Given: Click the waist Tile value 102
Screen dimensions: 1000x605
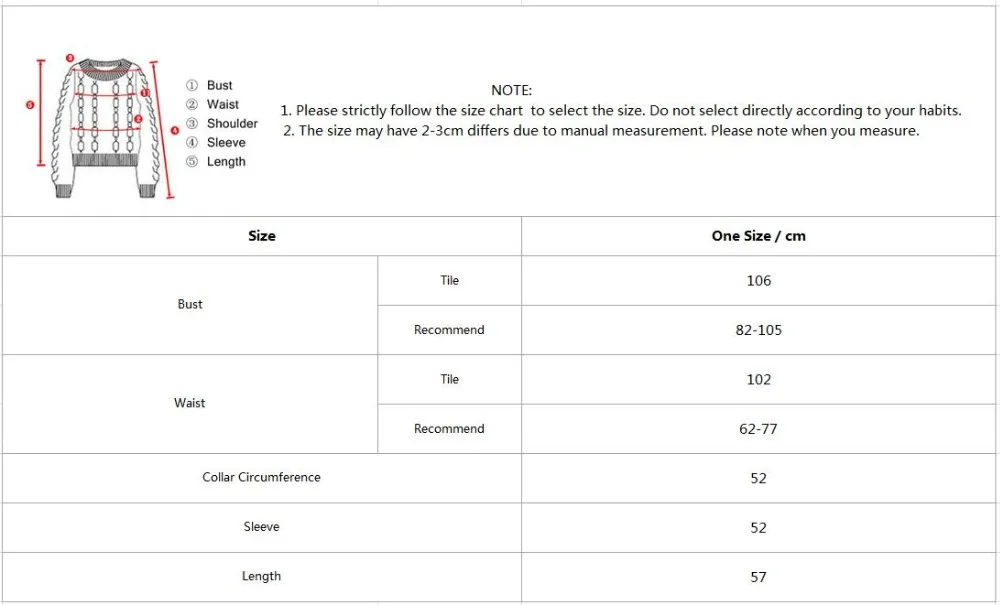Looking at the screenshot, I should tap(758, 379).
